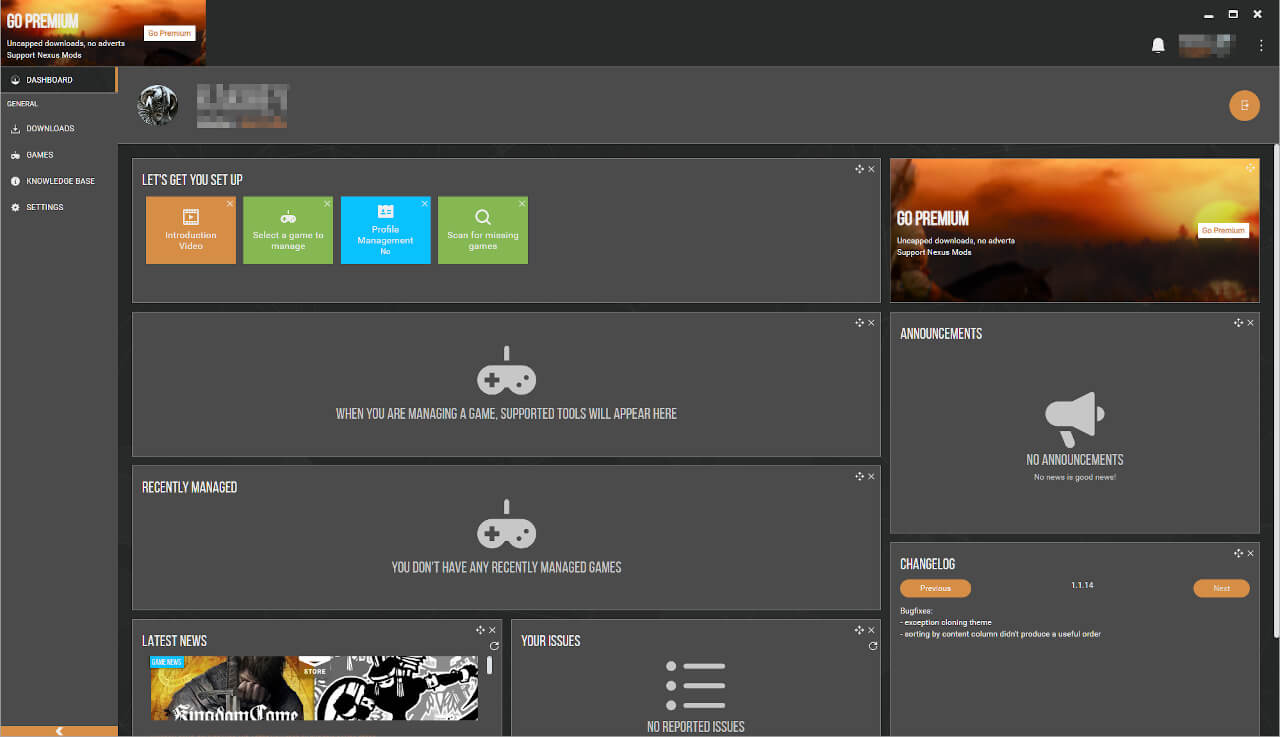Open the notifications bell

coord(1158,45)
